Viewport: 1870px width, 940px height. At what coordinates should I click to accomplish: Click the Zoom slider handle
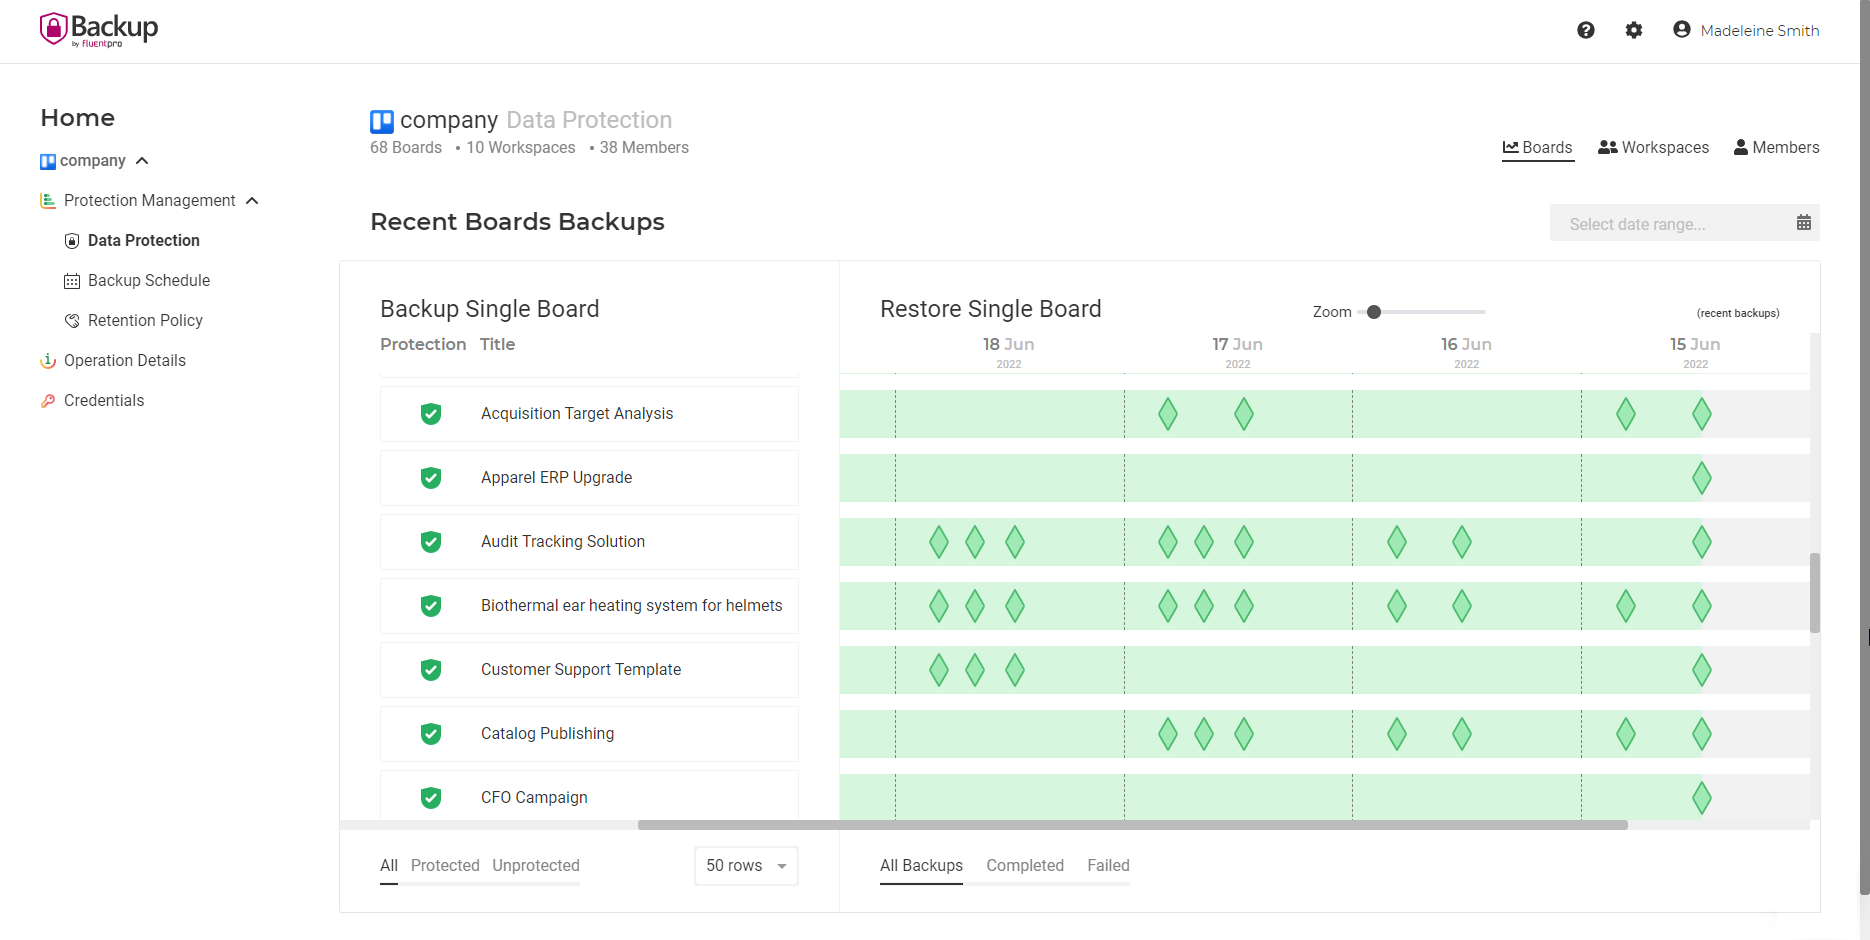[1374, 312]
